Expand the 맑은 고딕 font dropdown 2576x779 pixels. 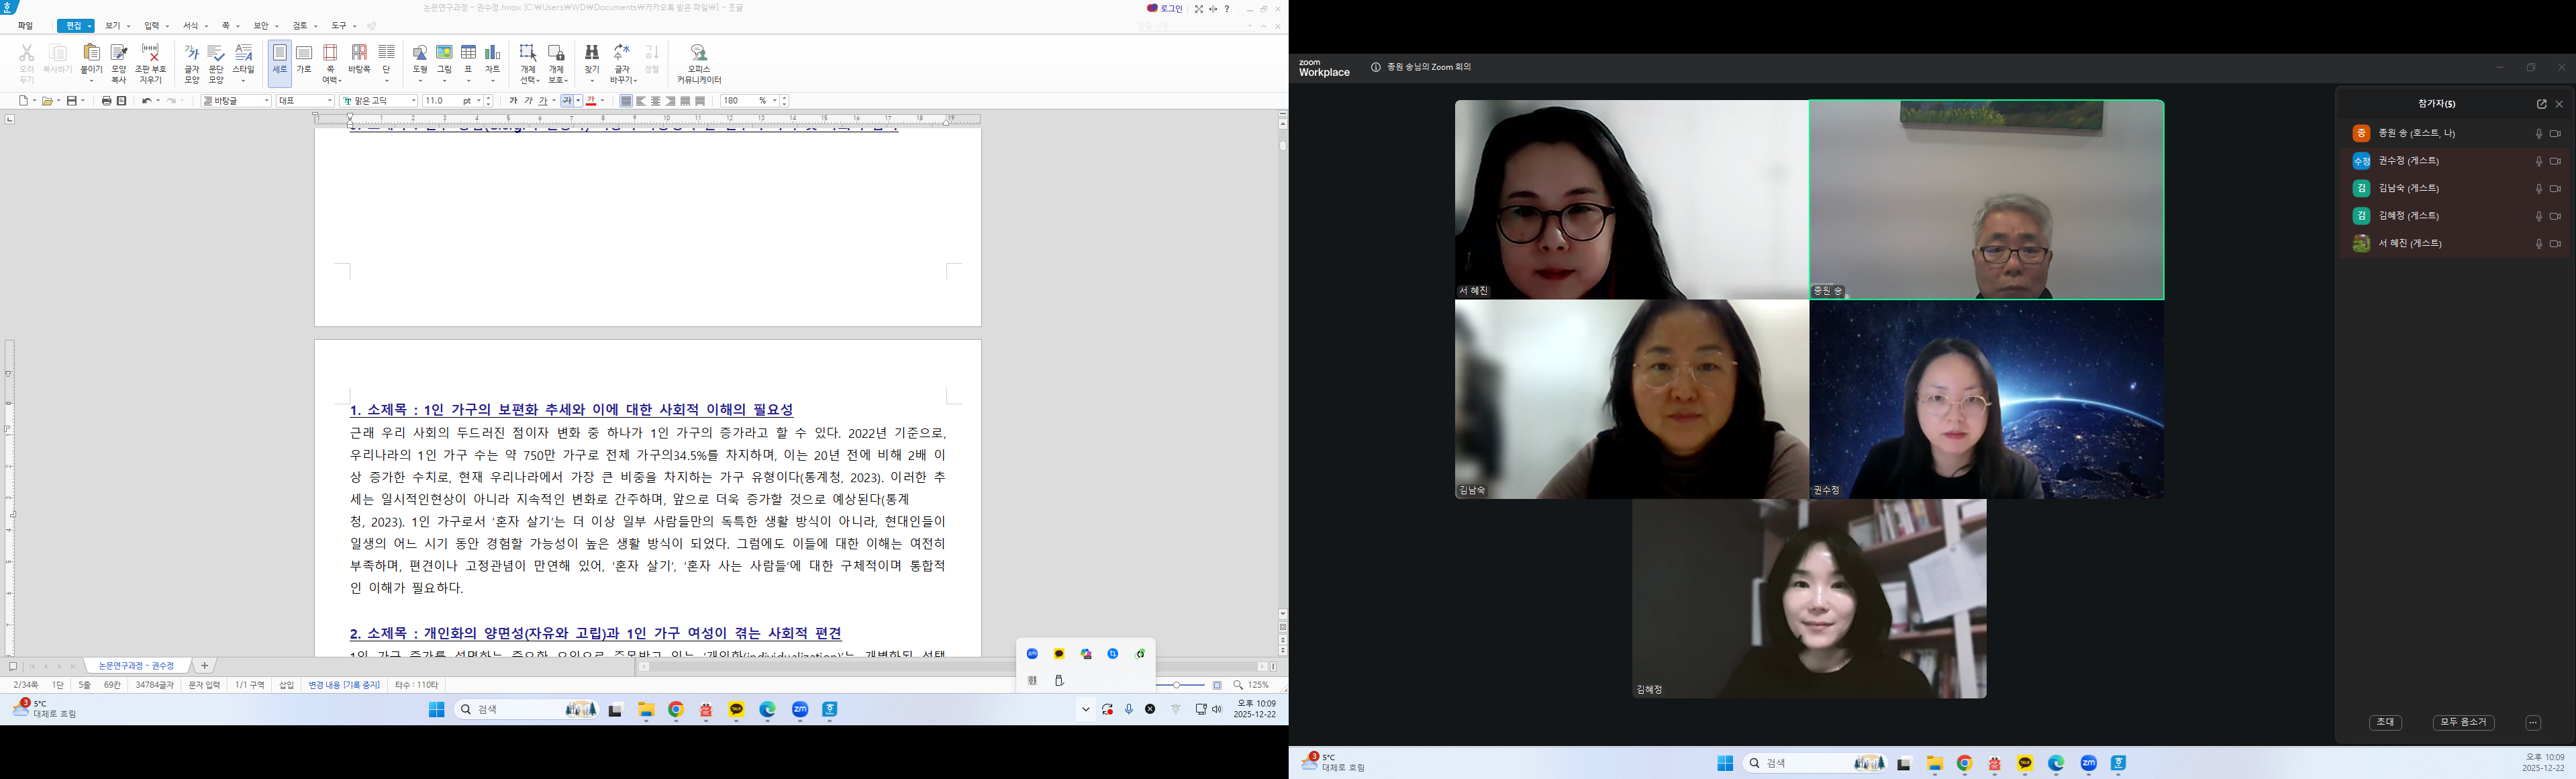(x=413, y=101)
